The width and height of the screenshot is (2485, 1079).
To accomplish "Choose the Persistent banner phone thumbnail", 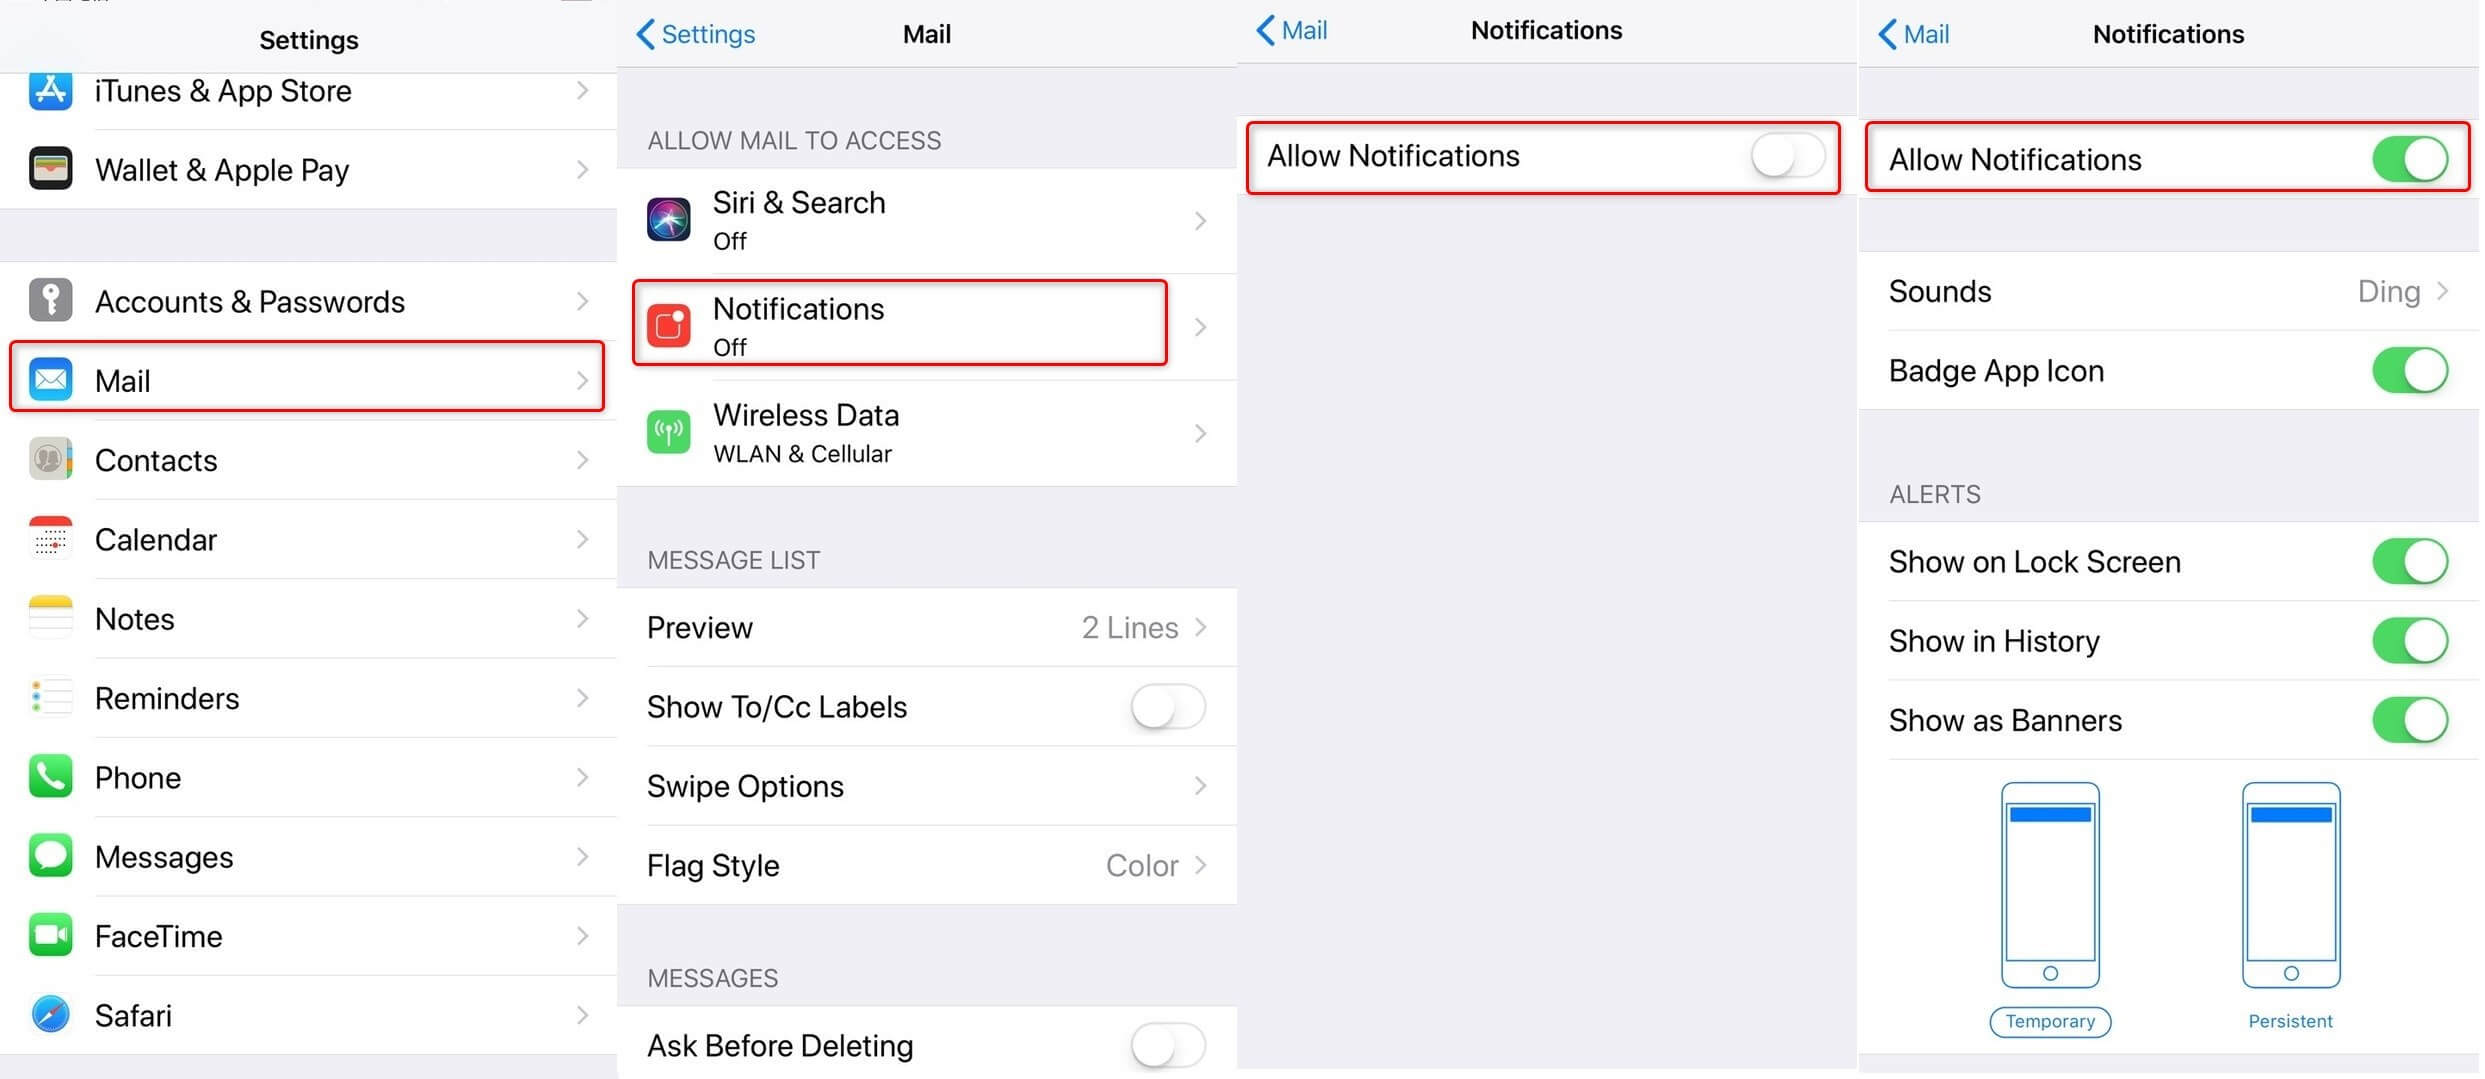I will [x=2290, y=885].
